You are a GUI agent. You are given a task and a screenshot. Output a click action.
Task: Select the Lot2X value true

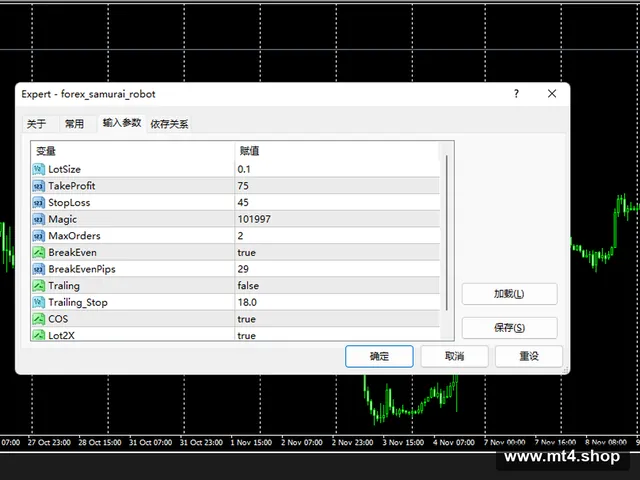pyautogui.click(x=247, y=336)
